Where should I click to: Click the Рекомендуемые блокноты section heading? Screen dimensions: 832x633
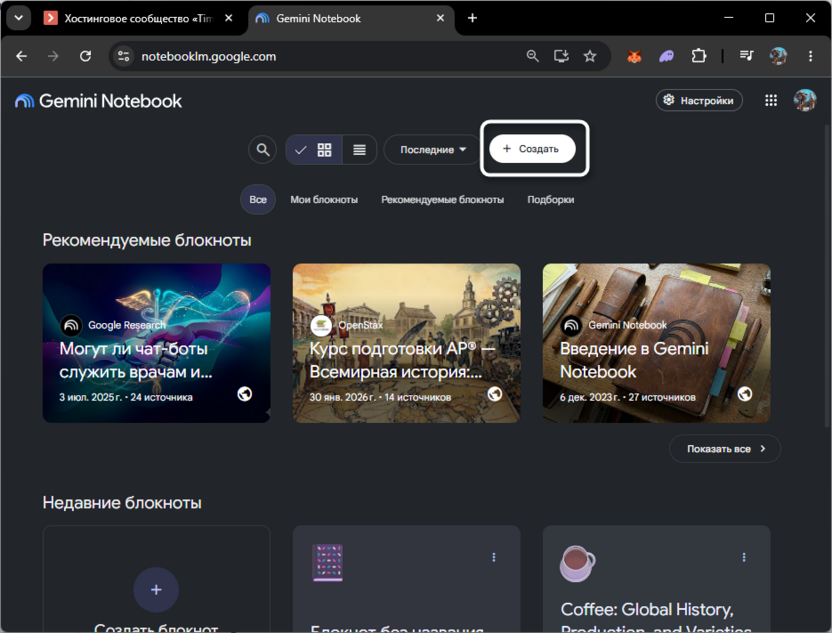[x=147, y=240]
